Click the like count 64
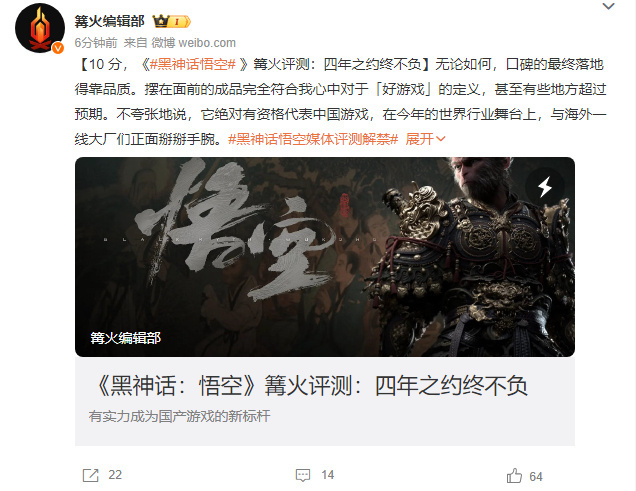Image resolution: width=636 pixels, height=491 pixels. coord(536,476)
